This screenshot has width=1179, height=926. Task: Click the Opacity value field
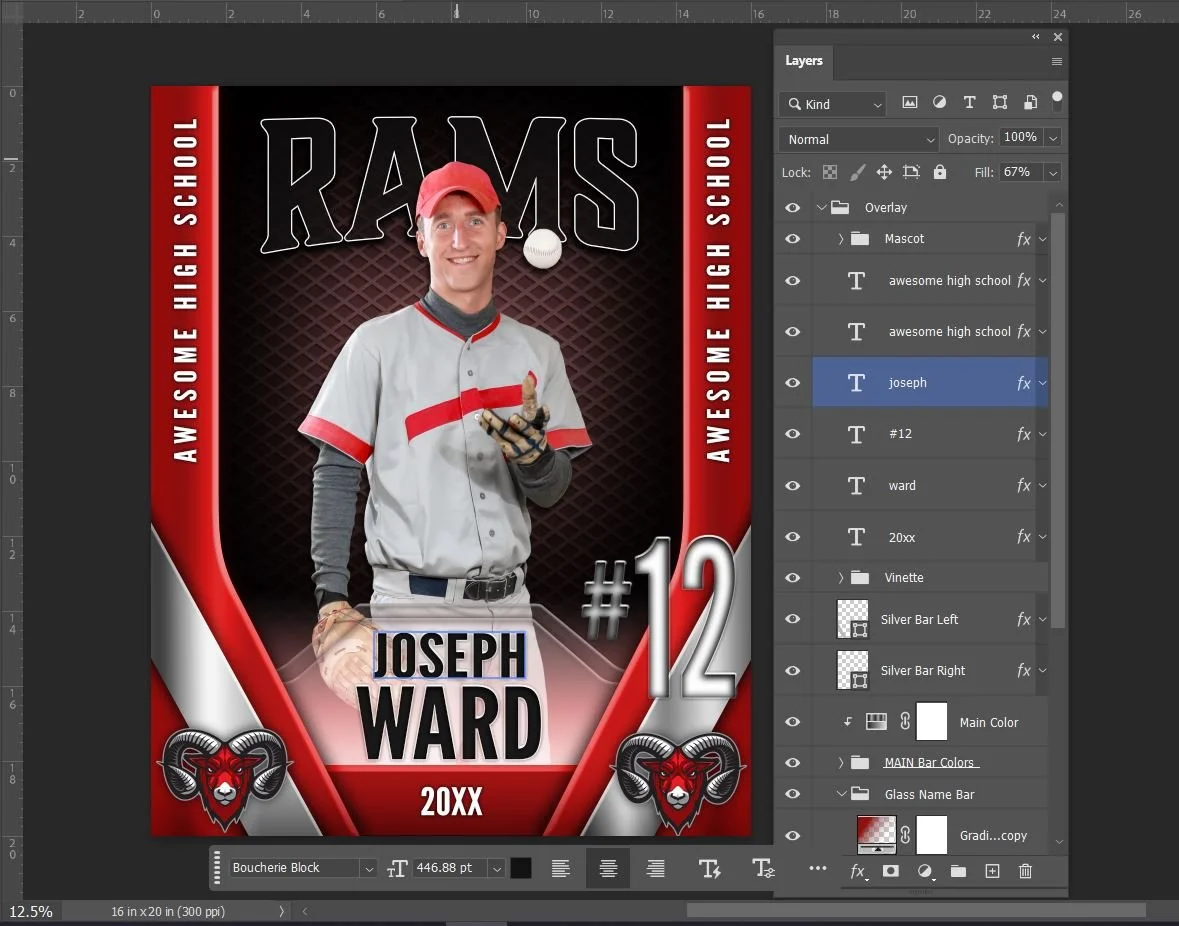coord(1021,138)
